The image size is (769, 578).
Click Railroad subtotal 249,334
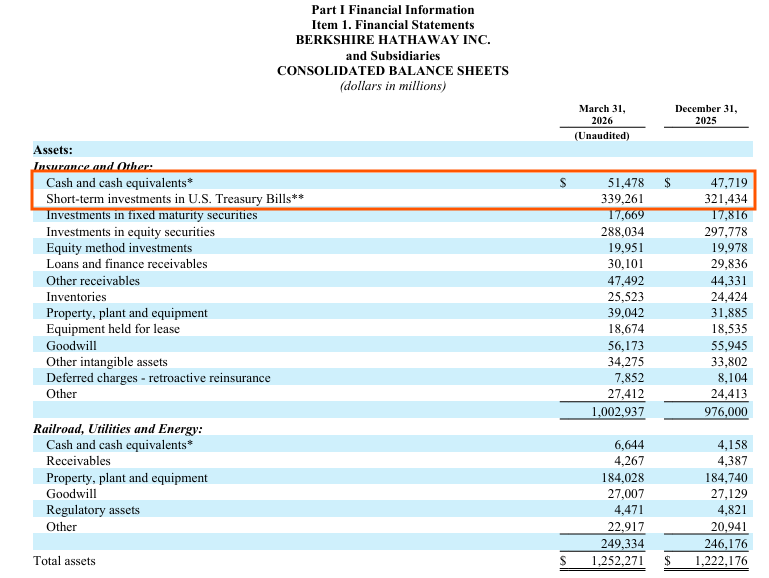click(x=622, y=544)
